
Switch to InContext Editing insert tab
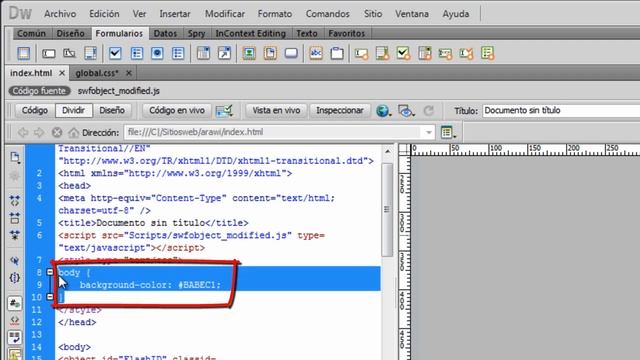coord(251,33)
